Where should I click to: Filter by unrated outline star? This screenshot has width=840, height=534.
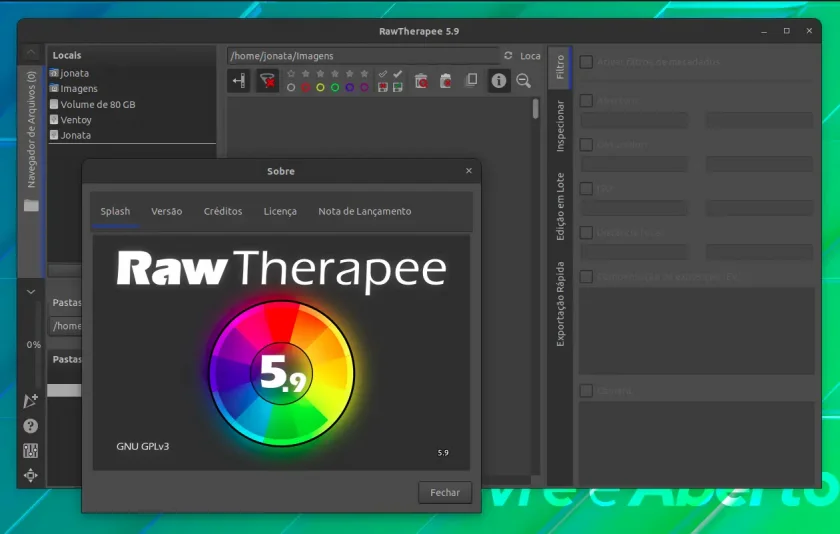291,74
